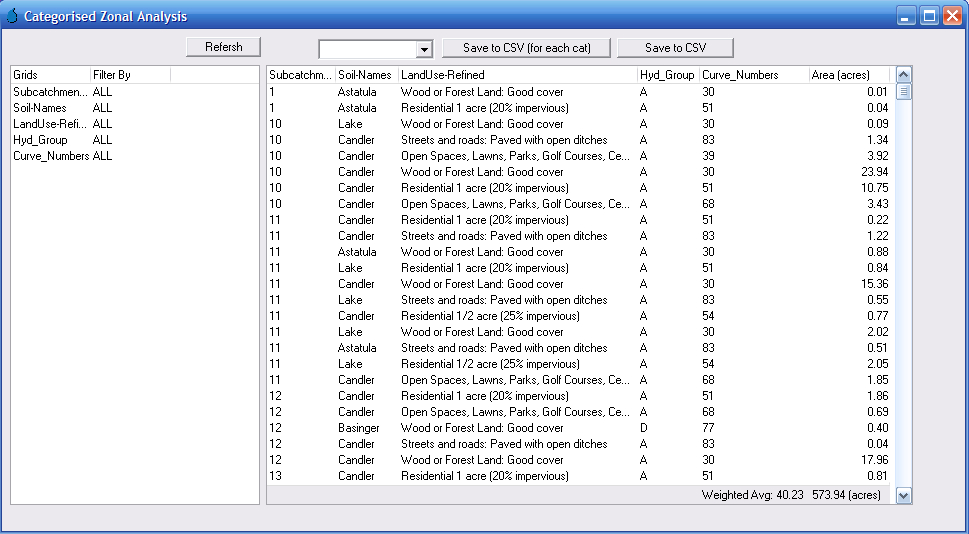969x534 pixels.
Task: Click the vertical scrollbar thumb
Action: click(903, 91)
